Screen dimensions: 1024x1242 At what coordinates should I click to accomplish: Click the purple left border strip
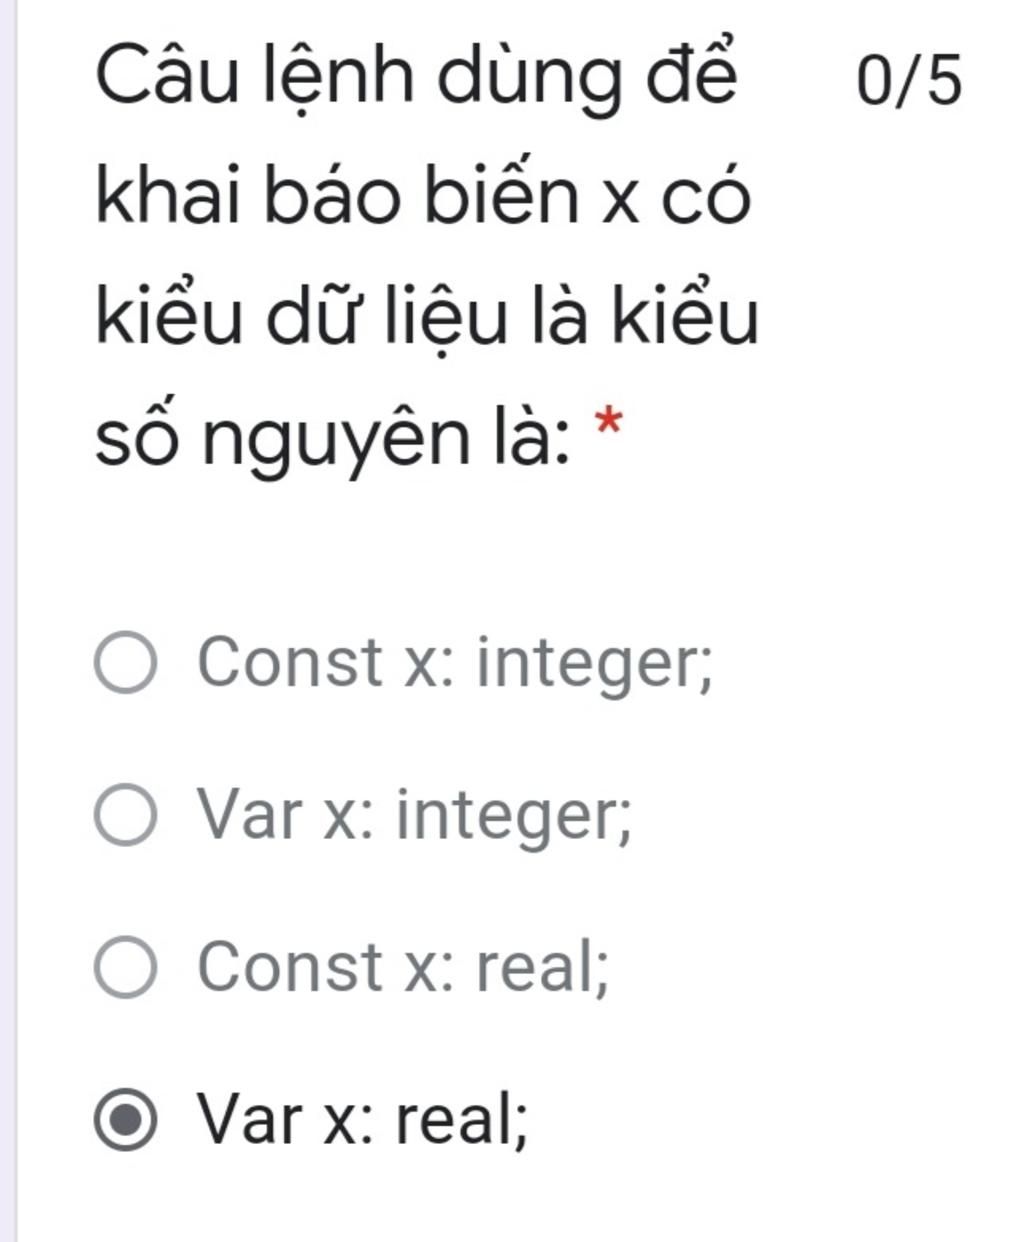[x=8, y=621]
